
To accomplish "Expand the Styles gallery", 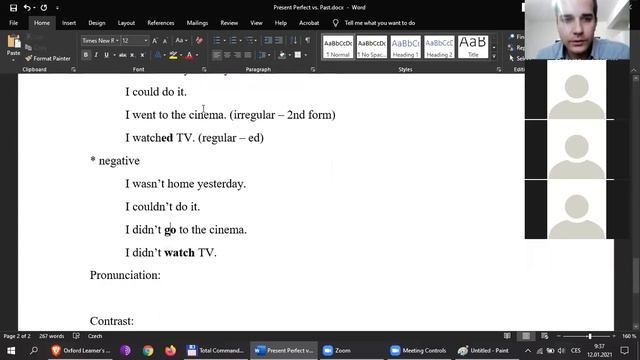I will (x=494, y=56).
